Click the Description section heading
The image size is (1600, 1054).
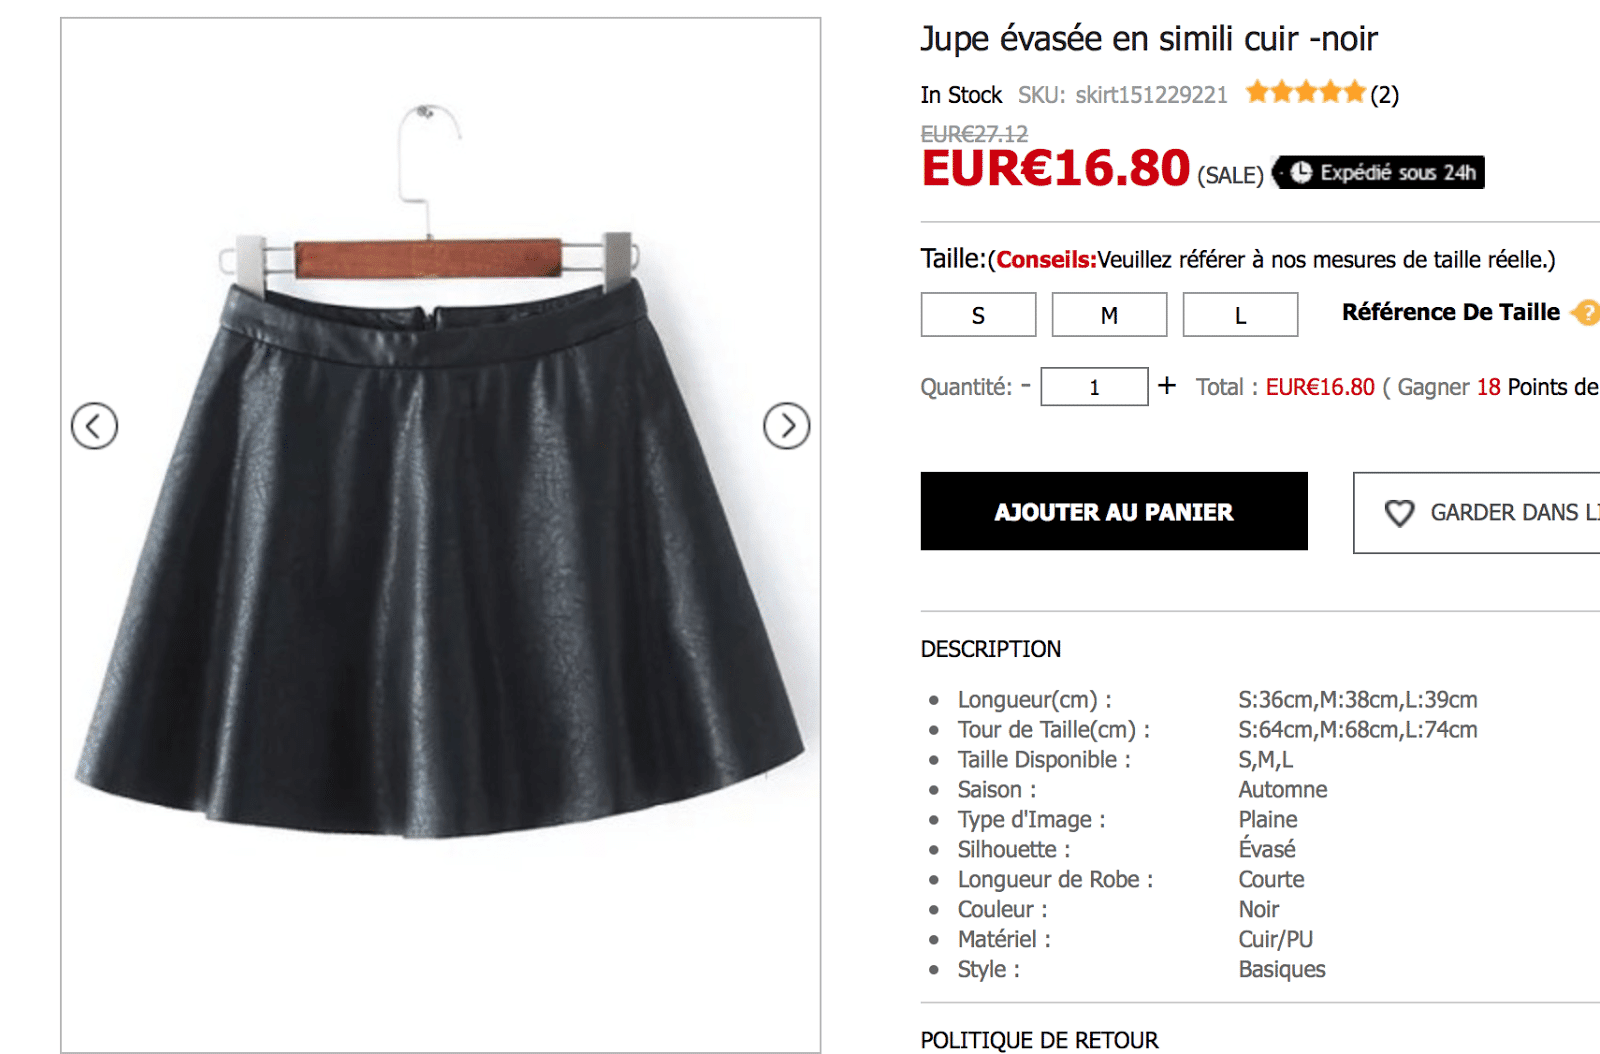click(990, 649)
